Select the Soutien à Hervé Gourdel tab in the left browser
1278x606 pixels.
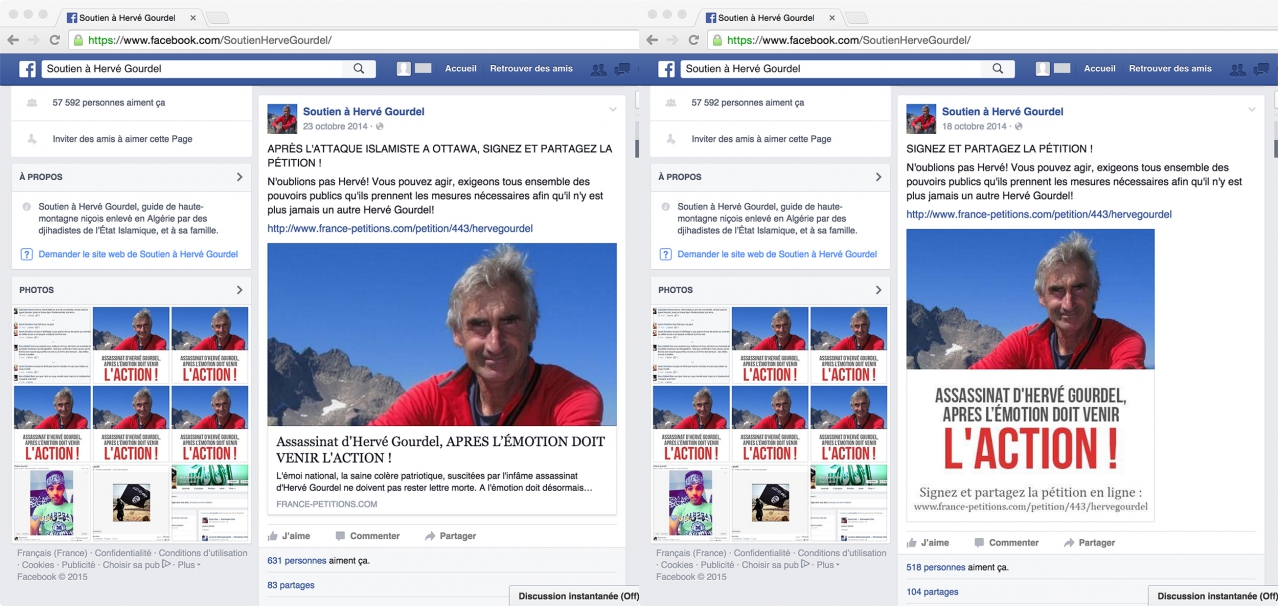(x=130, y=18)
